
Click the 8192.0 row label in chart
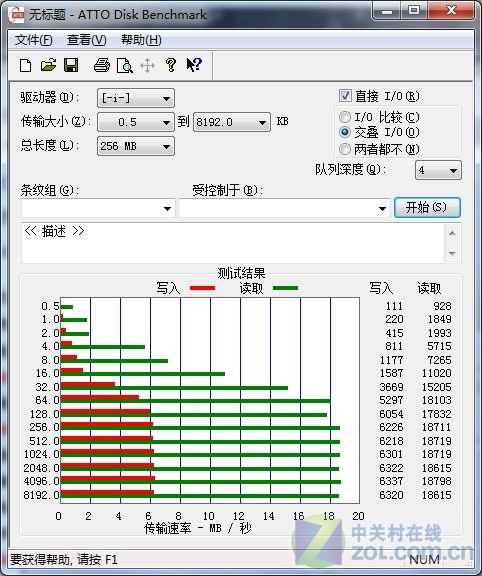[x=41, y=495]
